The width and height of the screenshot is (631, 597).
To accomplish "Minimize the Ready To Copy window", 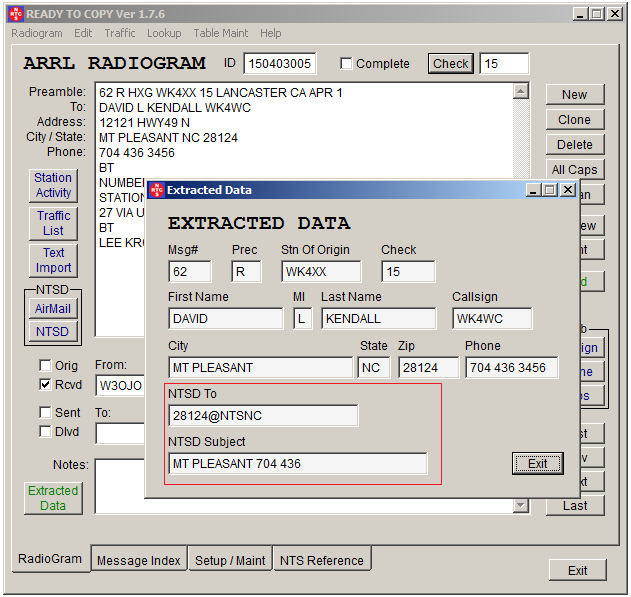I will point(580,14).
